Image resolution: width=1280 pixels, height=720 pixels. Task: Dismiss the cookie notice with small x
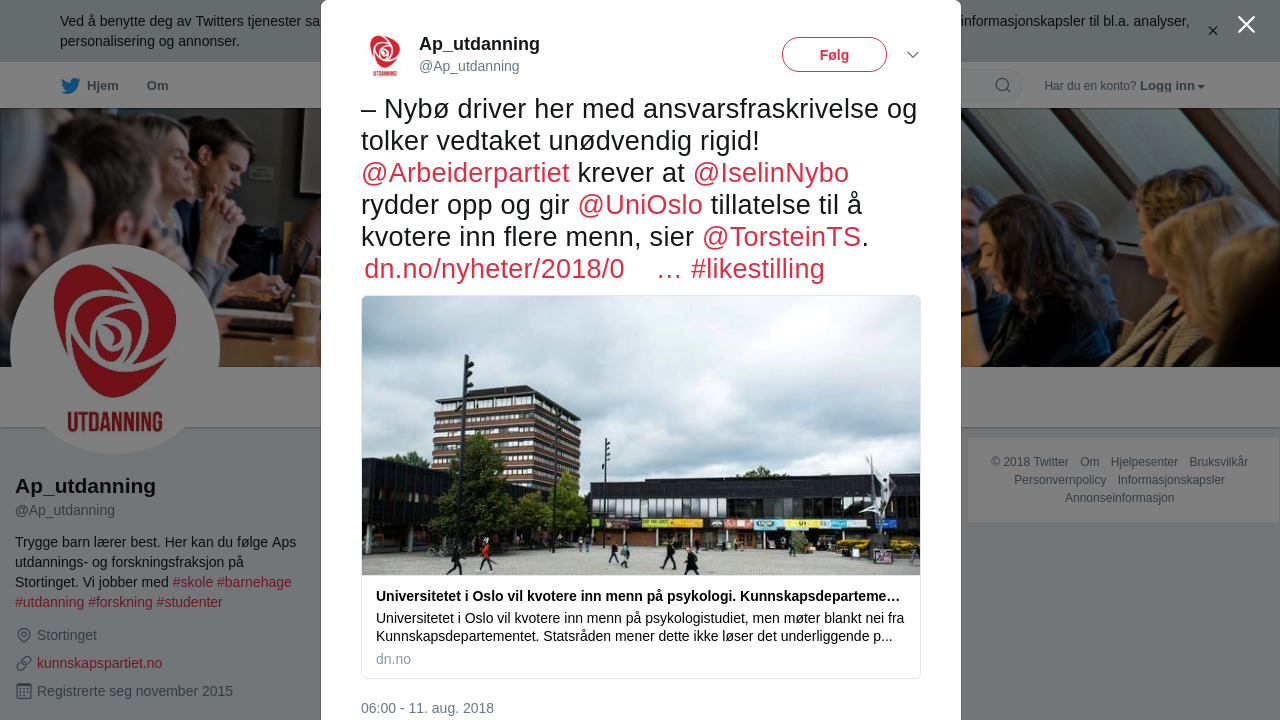coord(1212,31)
